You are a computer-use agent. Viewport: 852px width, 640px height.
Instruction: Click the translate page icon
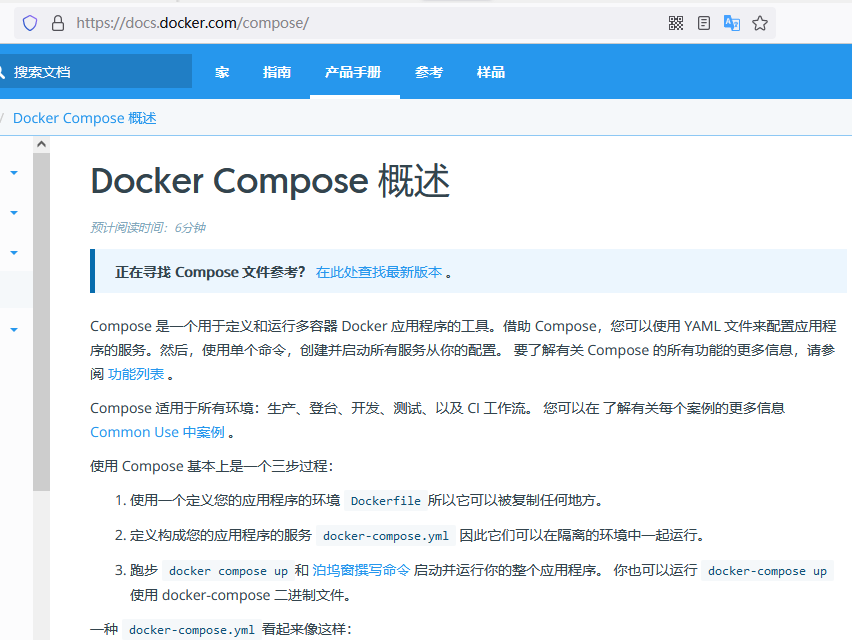(732, 23)
